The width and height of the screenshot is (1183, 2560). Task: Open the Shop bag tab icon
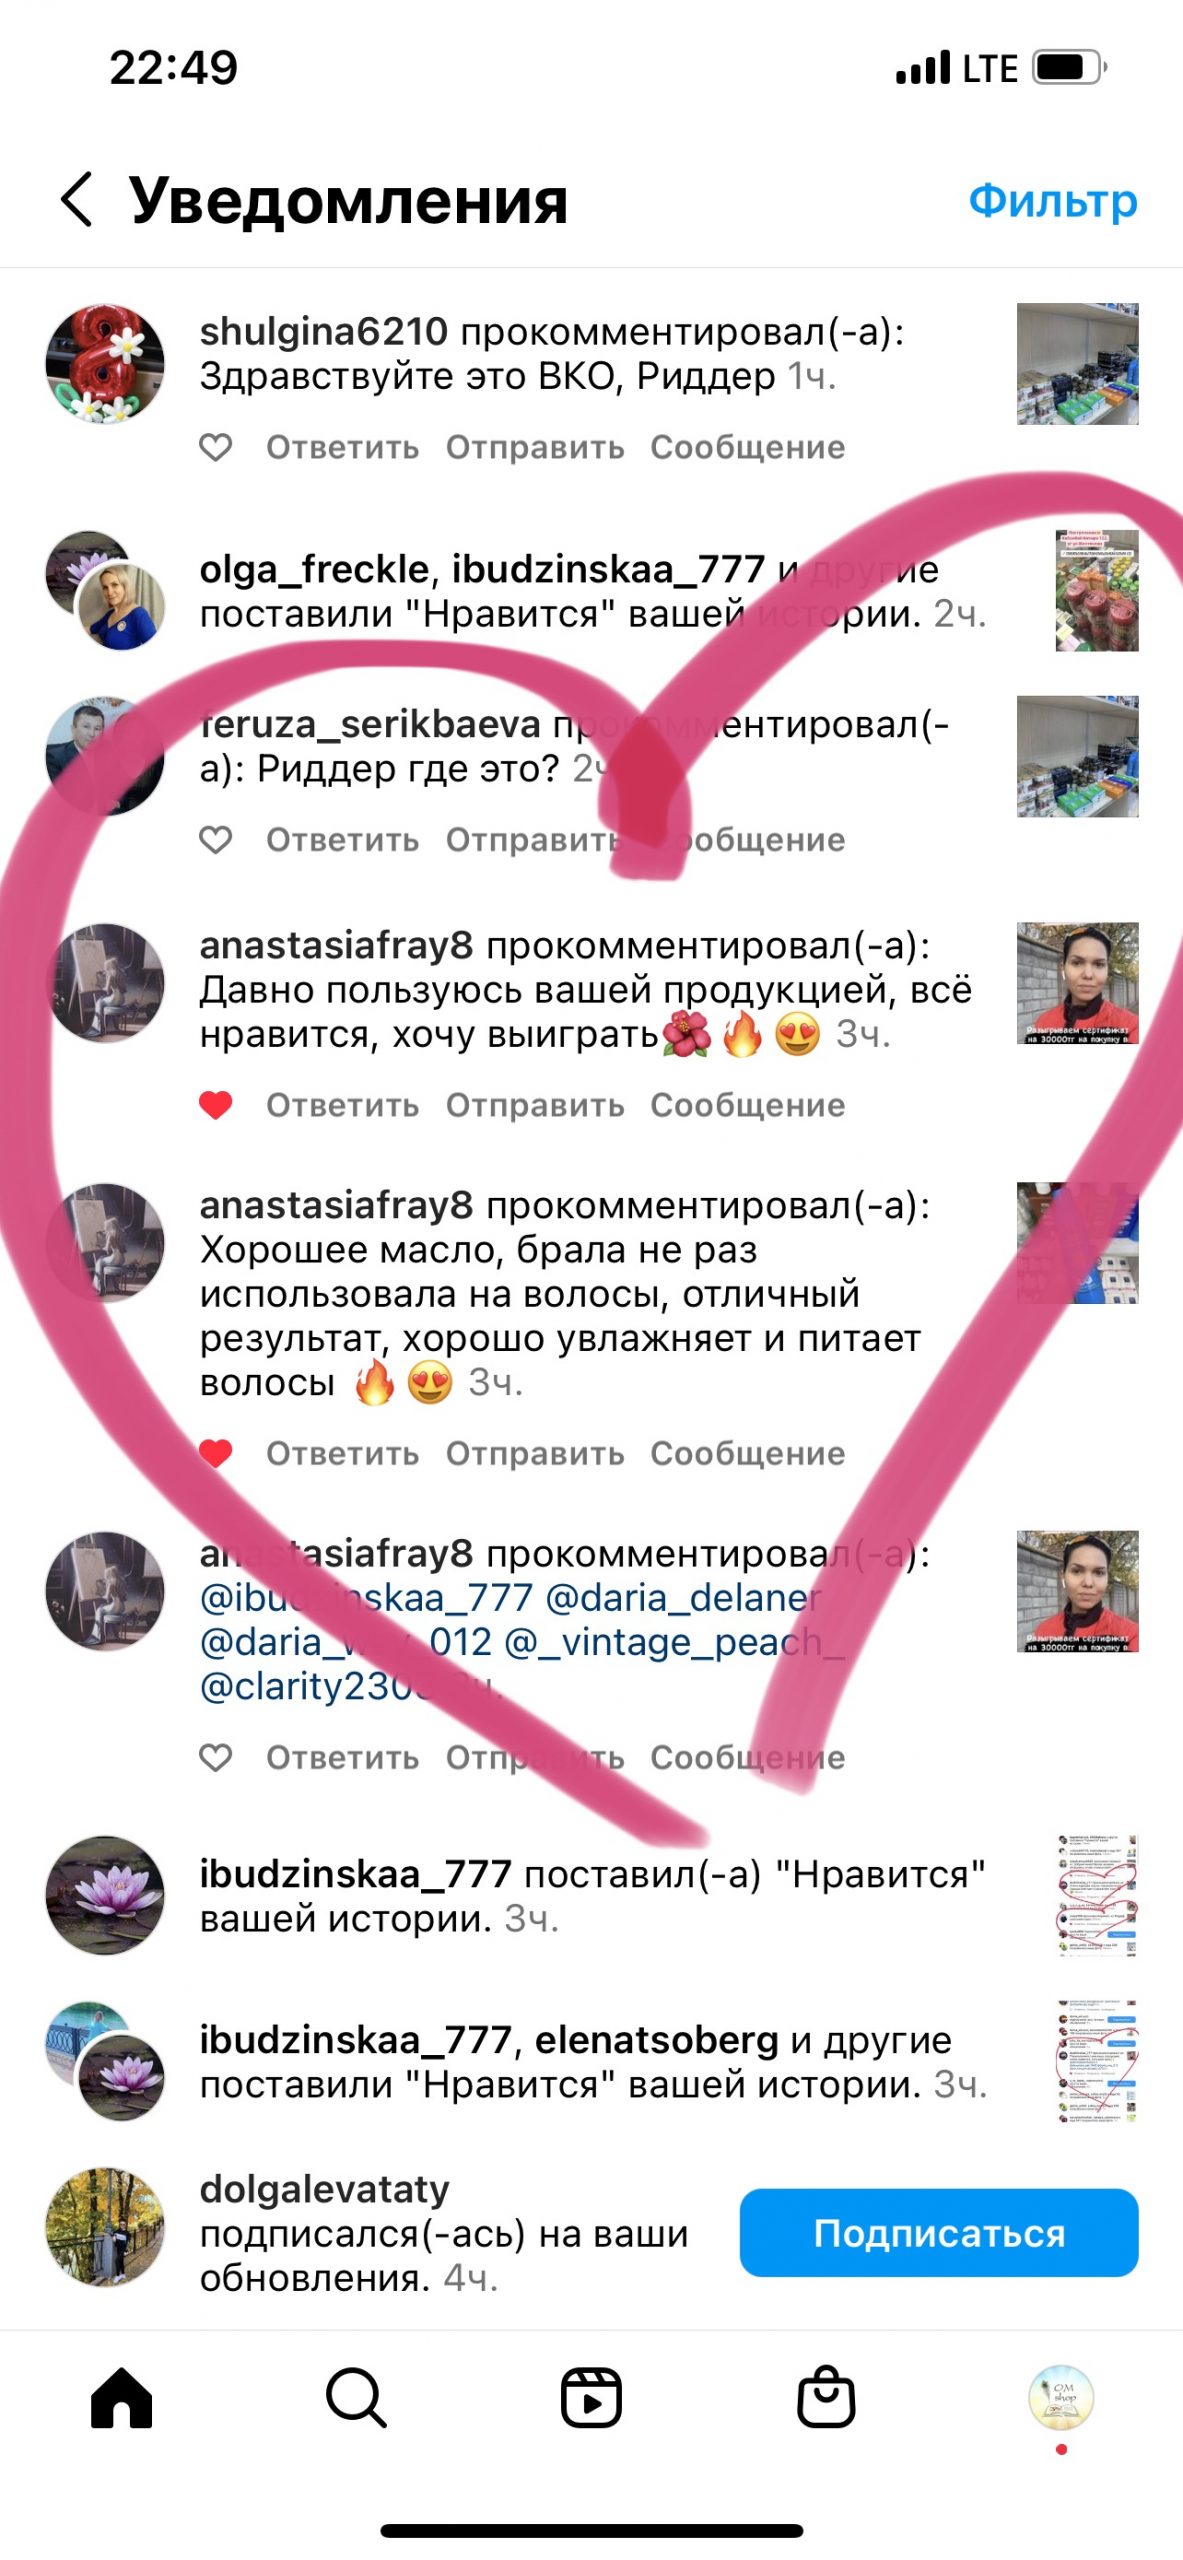click(x=826, y=2396)
